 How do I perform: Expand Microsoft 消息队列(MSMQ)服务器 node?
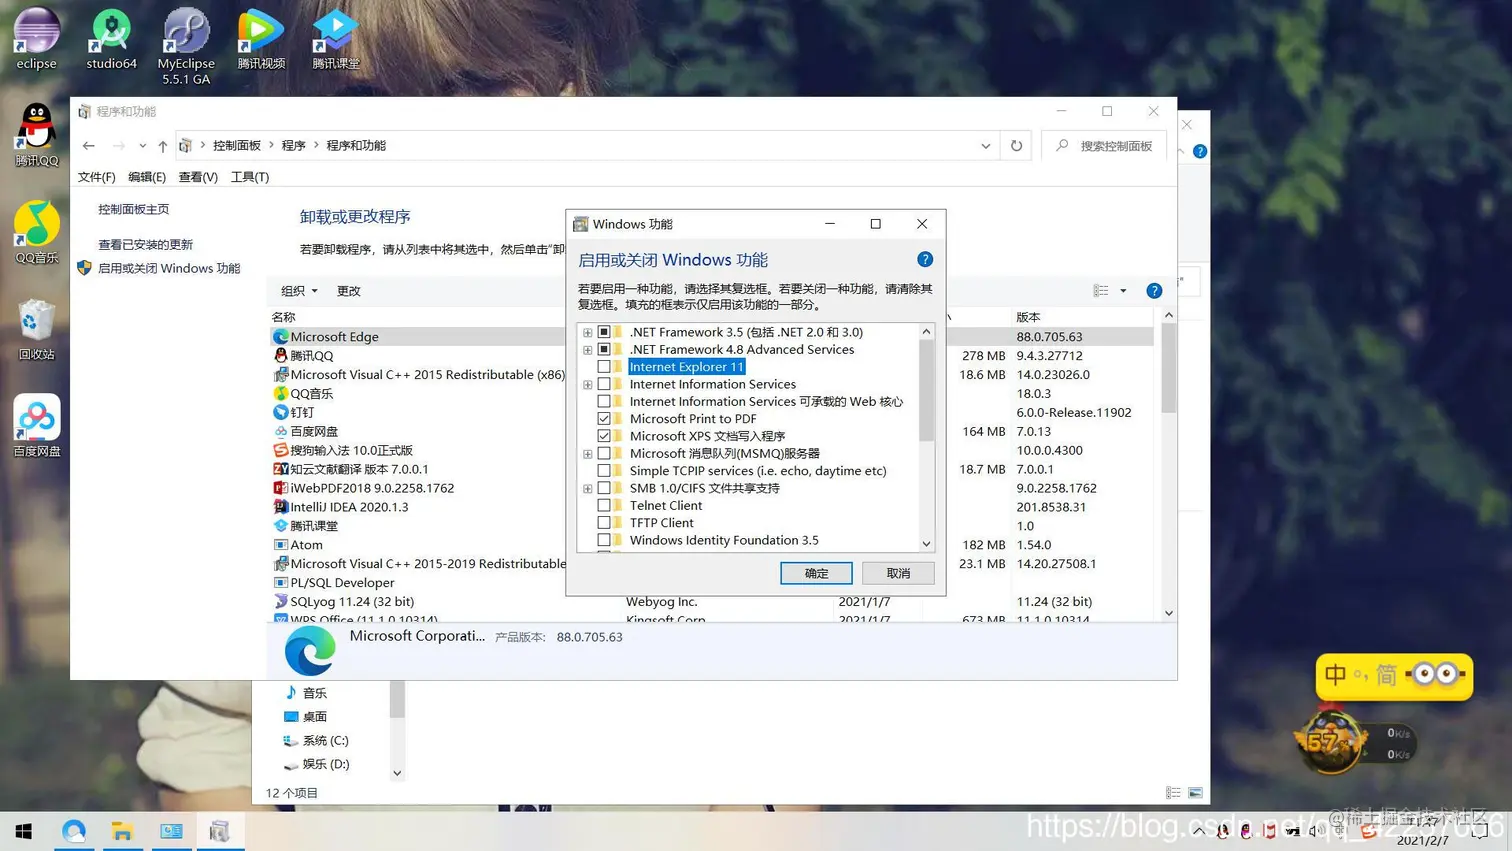588,454
